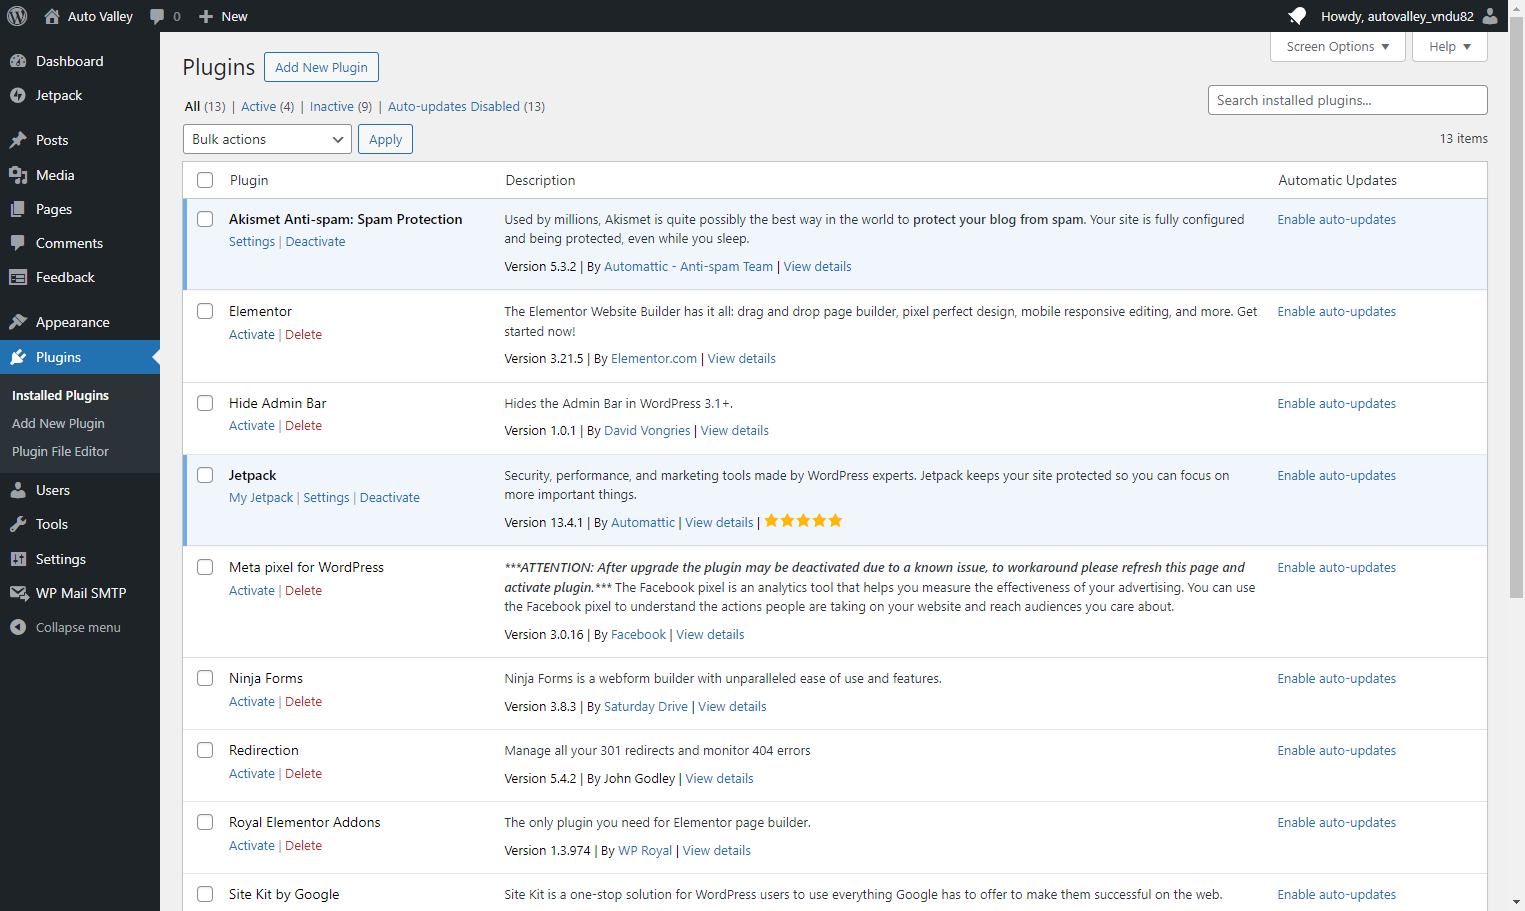Open Dashboard icon in sidebar
The width and height of the screenshot is (1525, 911).
18,61
